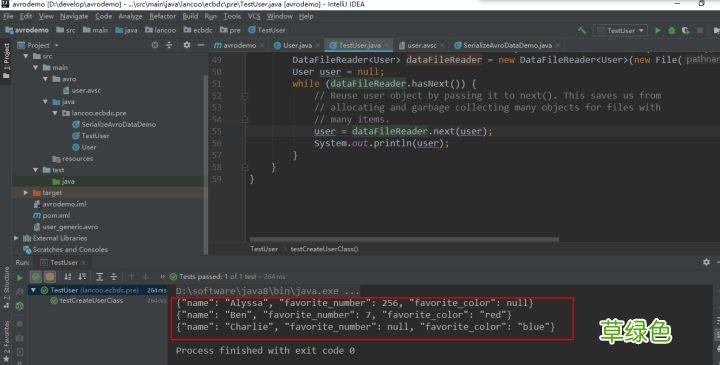720x365 pixels.
Task: Open the VCS menu
Action: (x=254, y=16)
